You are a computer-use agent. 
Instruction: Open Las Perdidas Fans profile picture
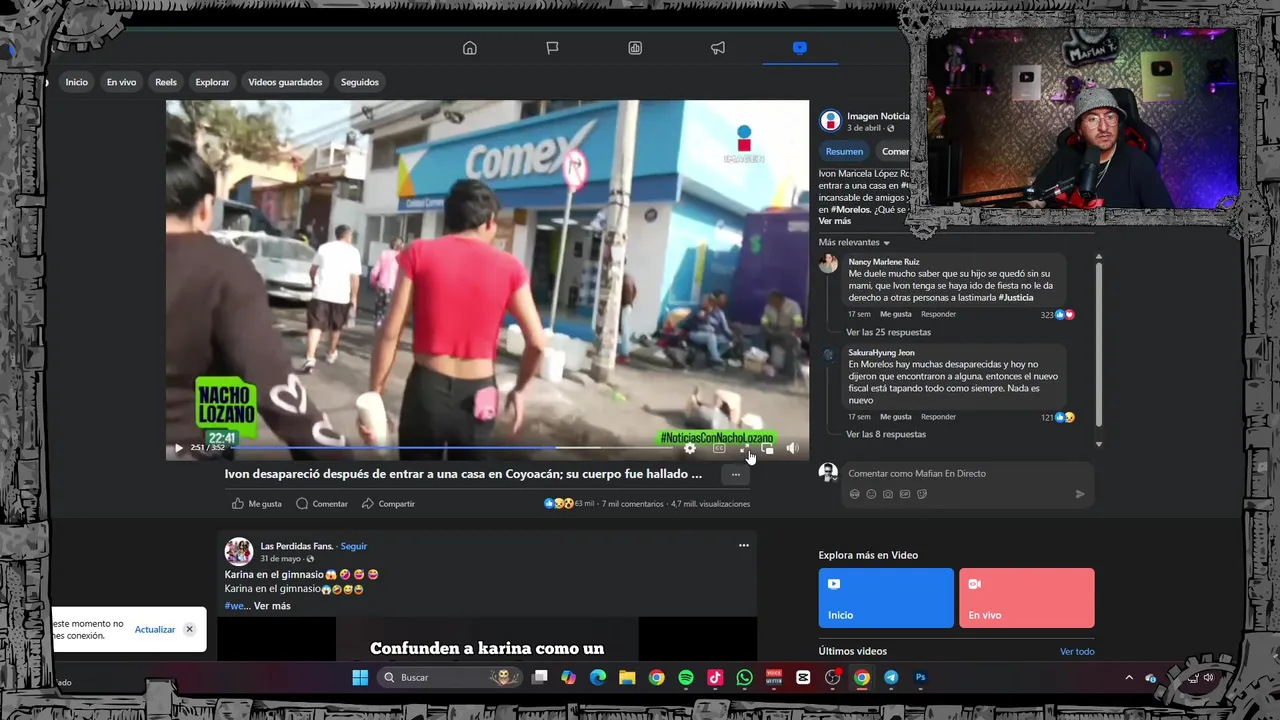pos(238,552)
